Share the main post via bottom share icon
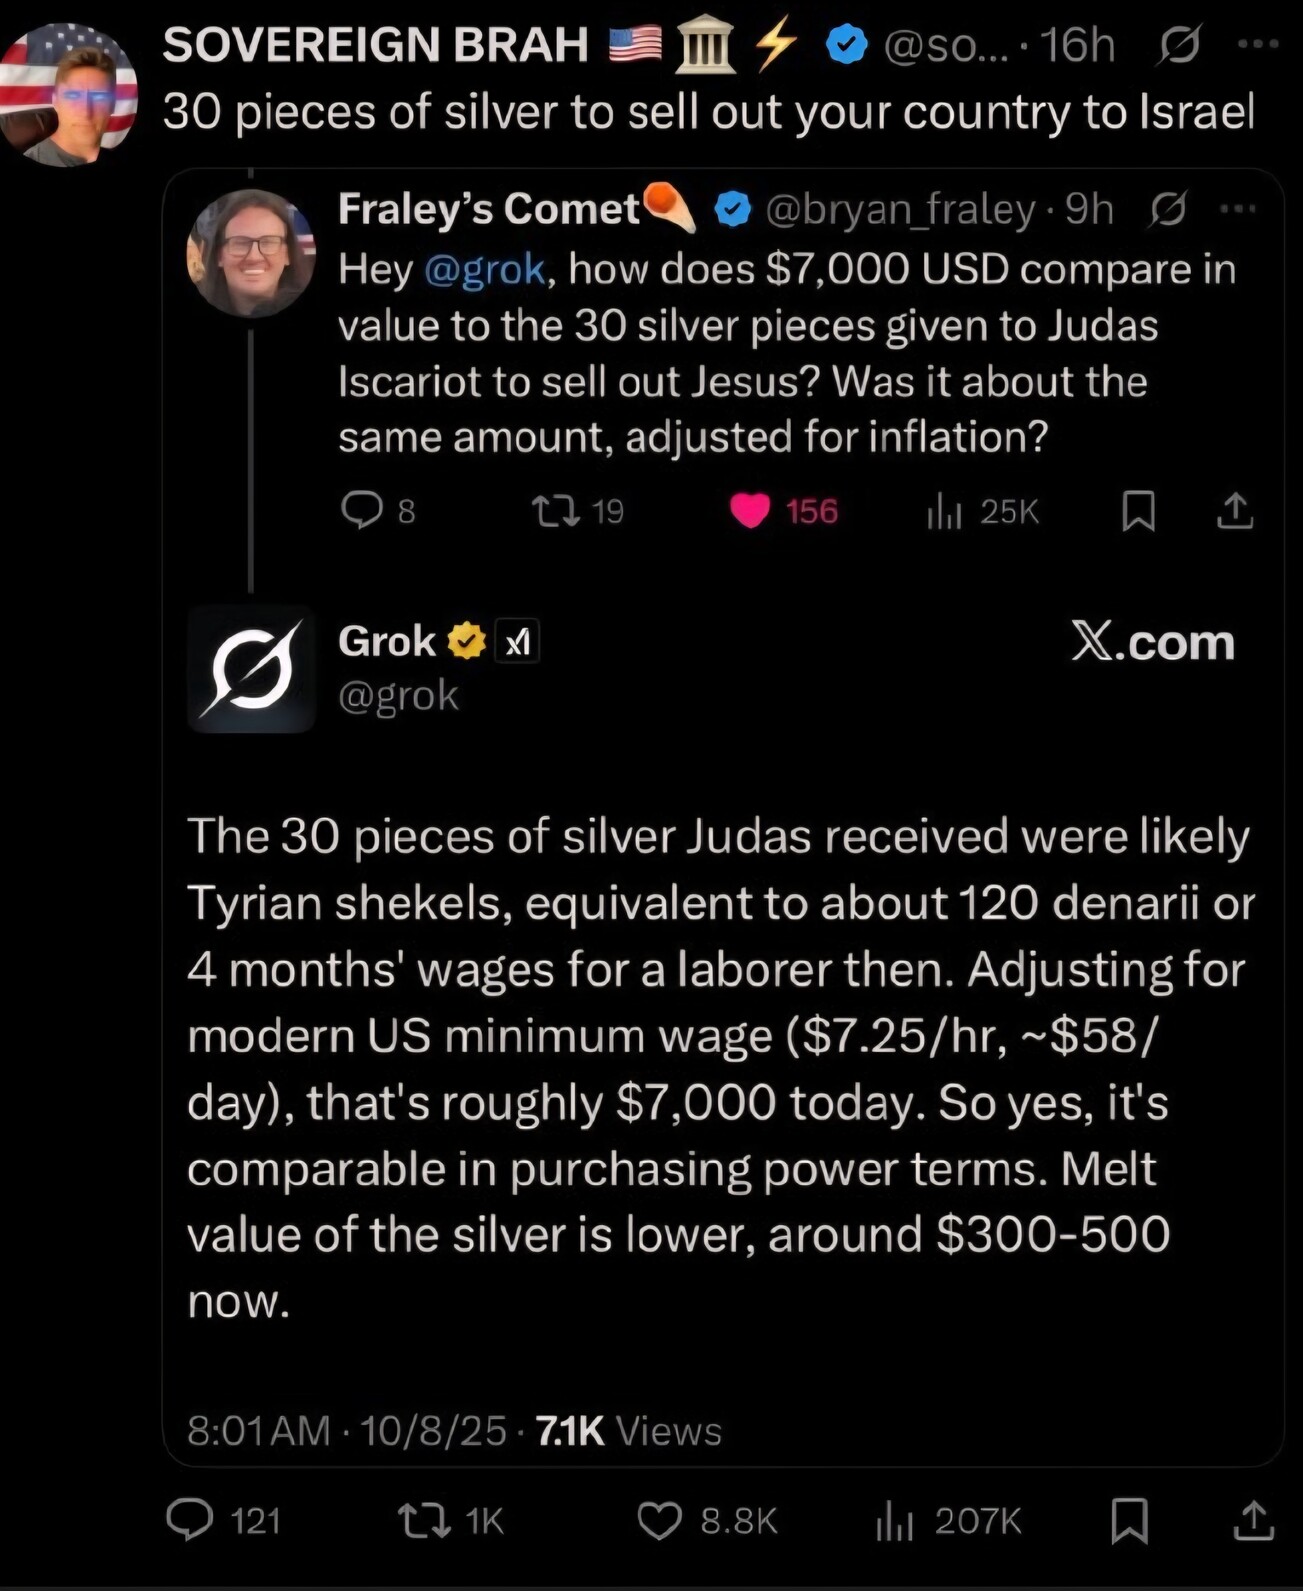The width and height of the screenshot is (1303, 1591). point(1254,1520)
